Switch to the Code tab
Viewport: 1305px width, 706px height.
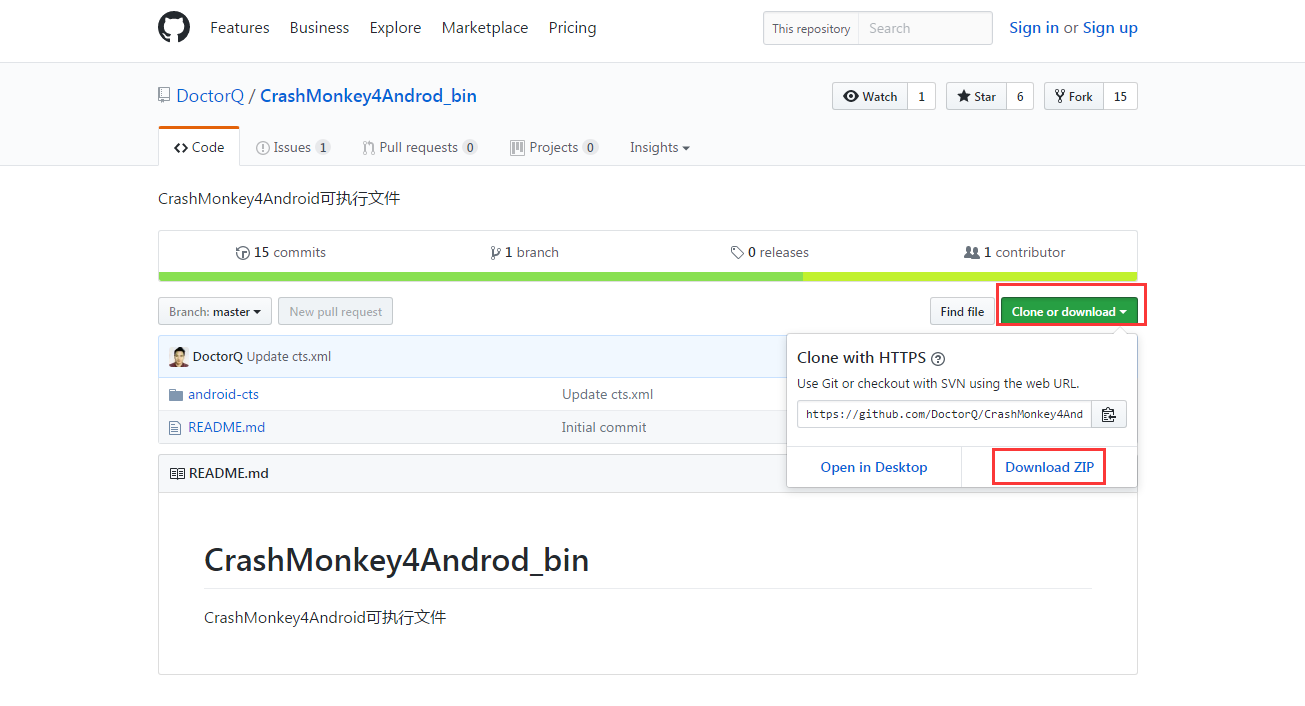[x=199, y=147]
